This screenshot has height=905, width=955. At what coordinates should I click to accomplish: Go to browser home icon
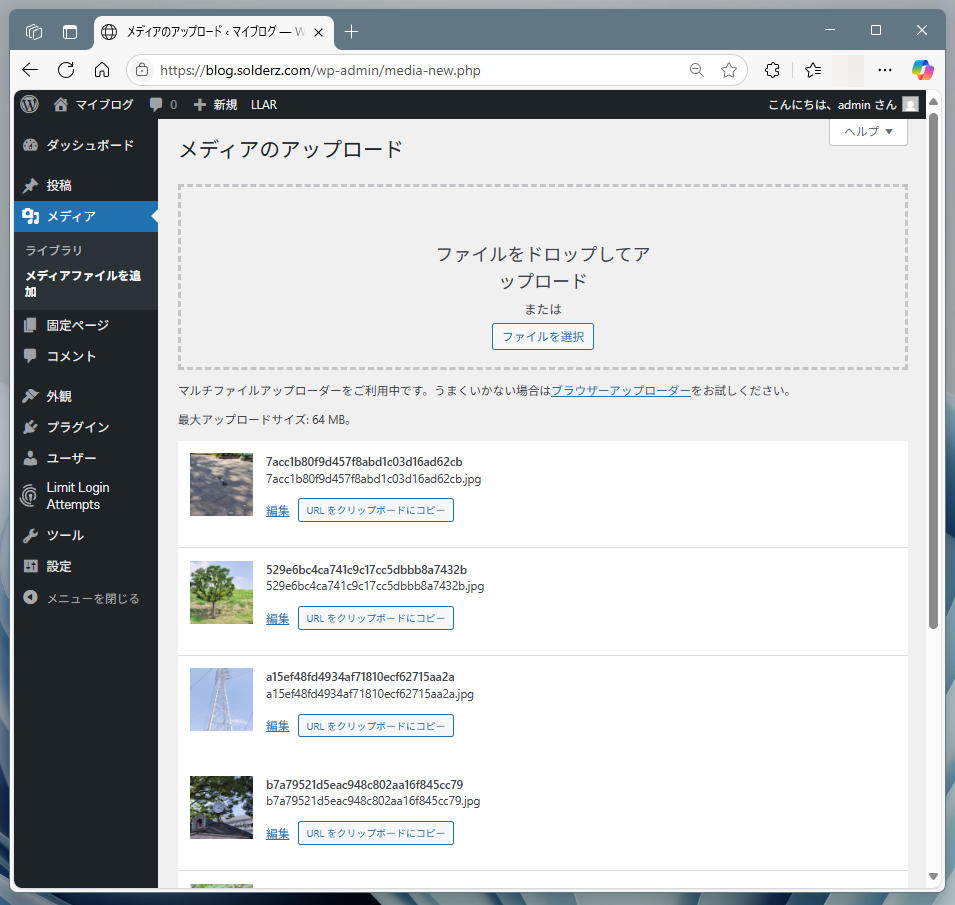click(102, 70)
